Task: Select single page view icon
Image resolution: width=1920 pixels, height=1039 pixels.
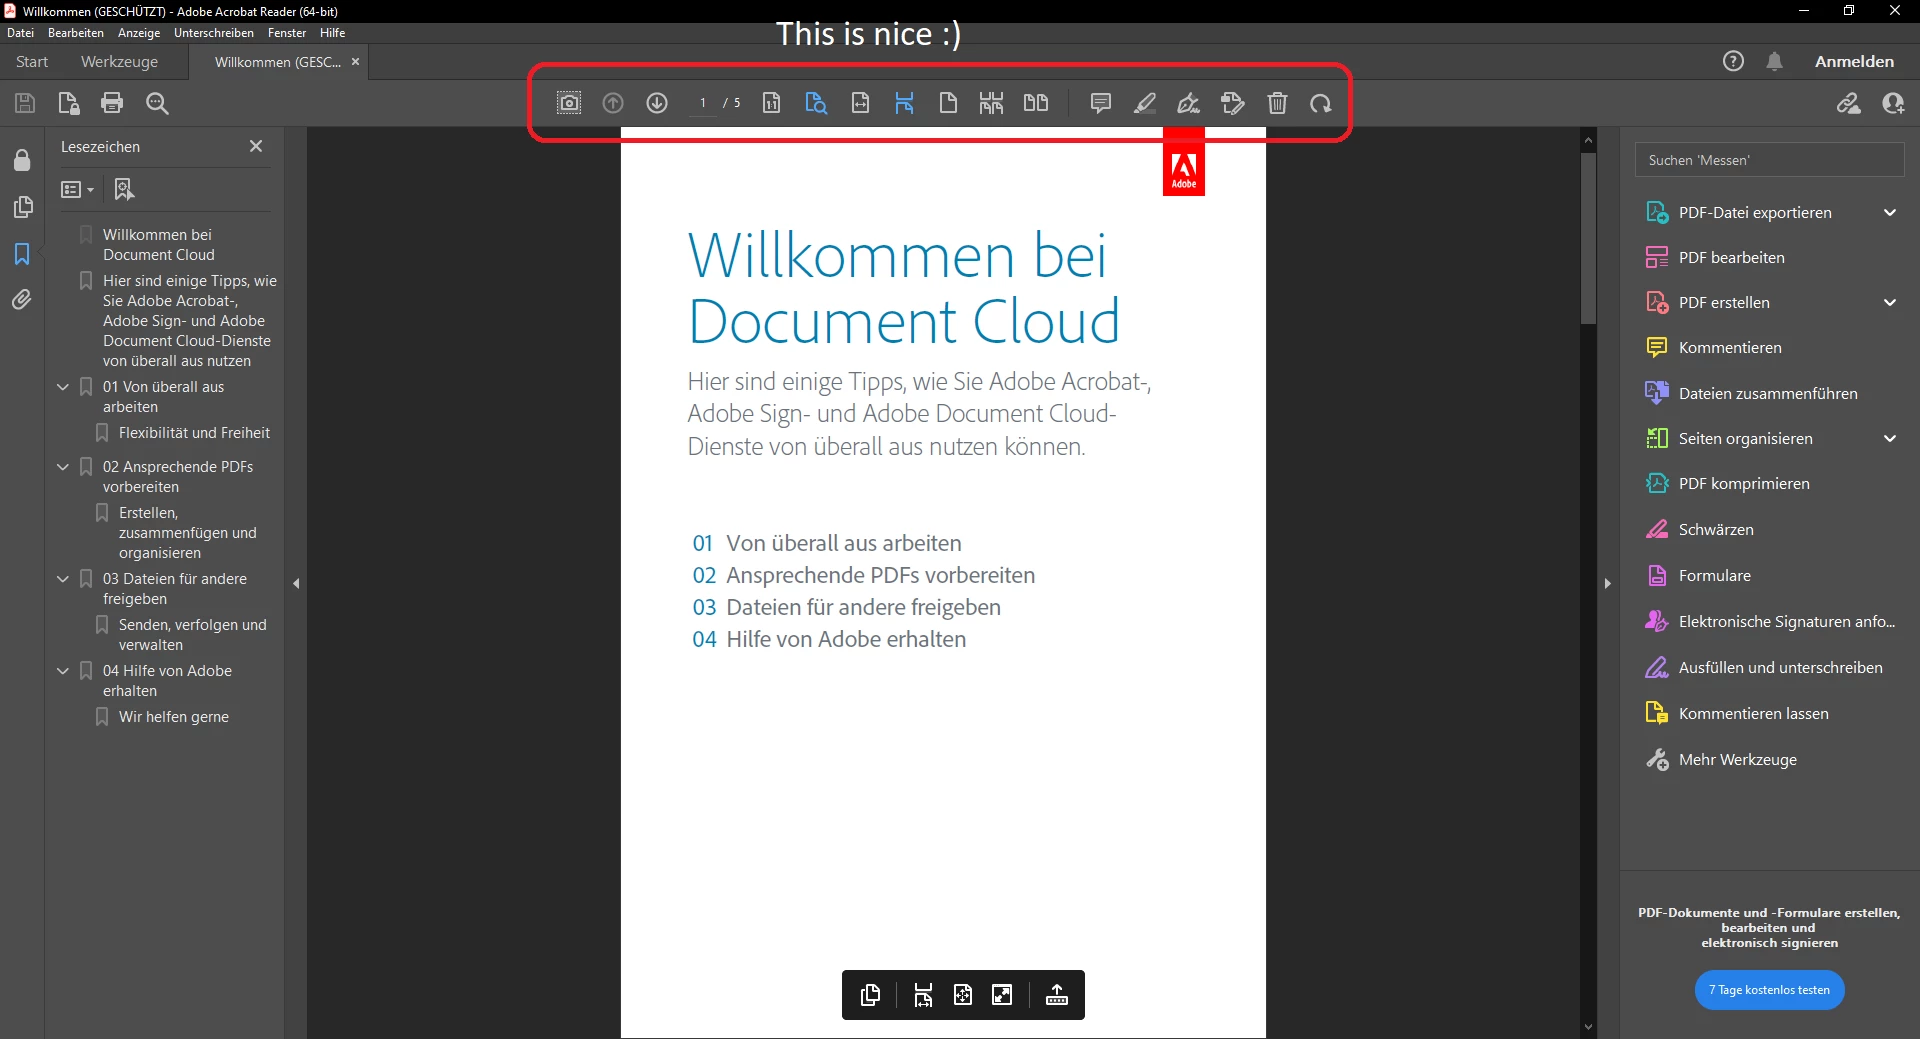Action: [948, 103]
